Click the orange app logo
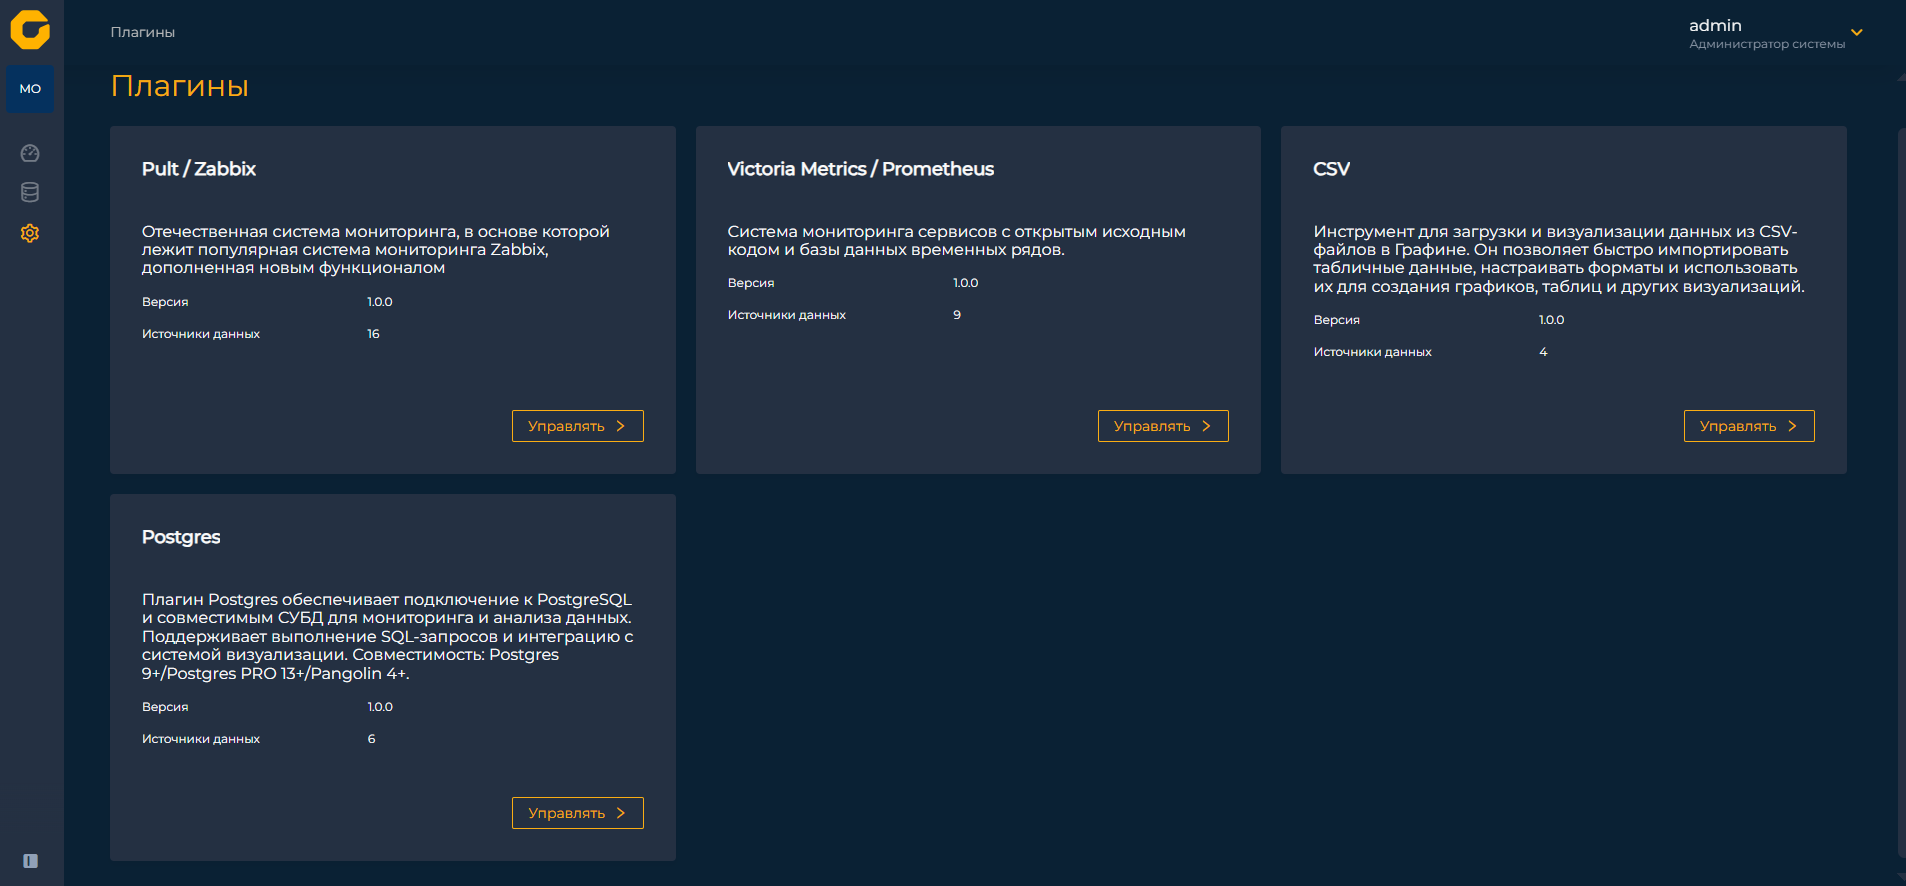This screenshot has height=886, width=1906. [30, 30]
